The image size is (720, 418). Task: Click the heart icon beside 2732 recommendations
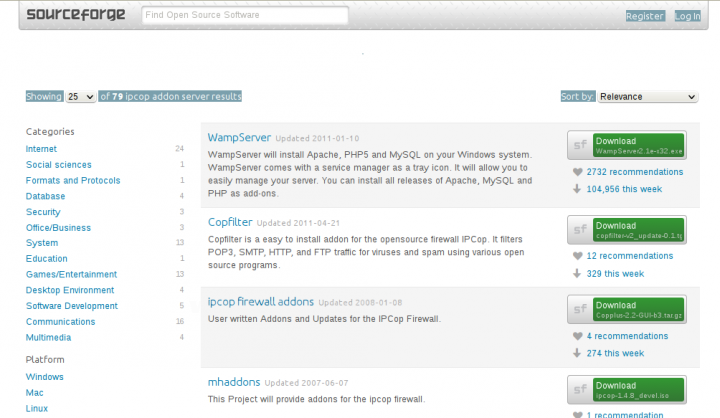tap(577, 172)
